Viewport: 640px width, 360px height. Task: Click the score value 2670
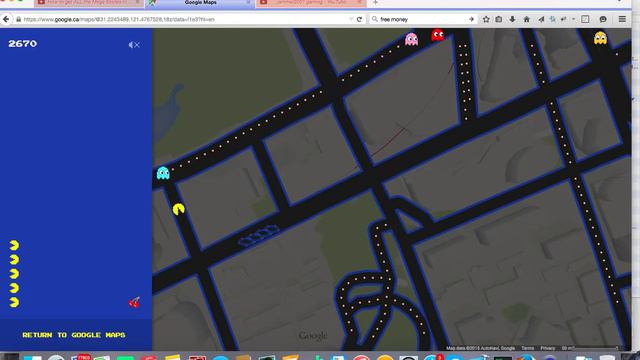[x=22, y=44]
